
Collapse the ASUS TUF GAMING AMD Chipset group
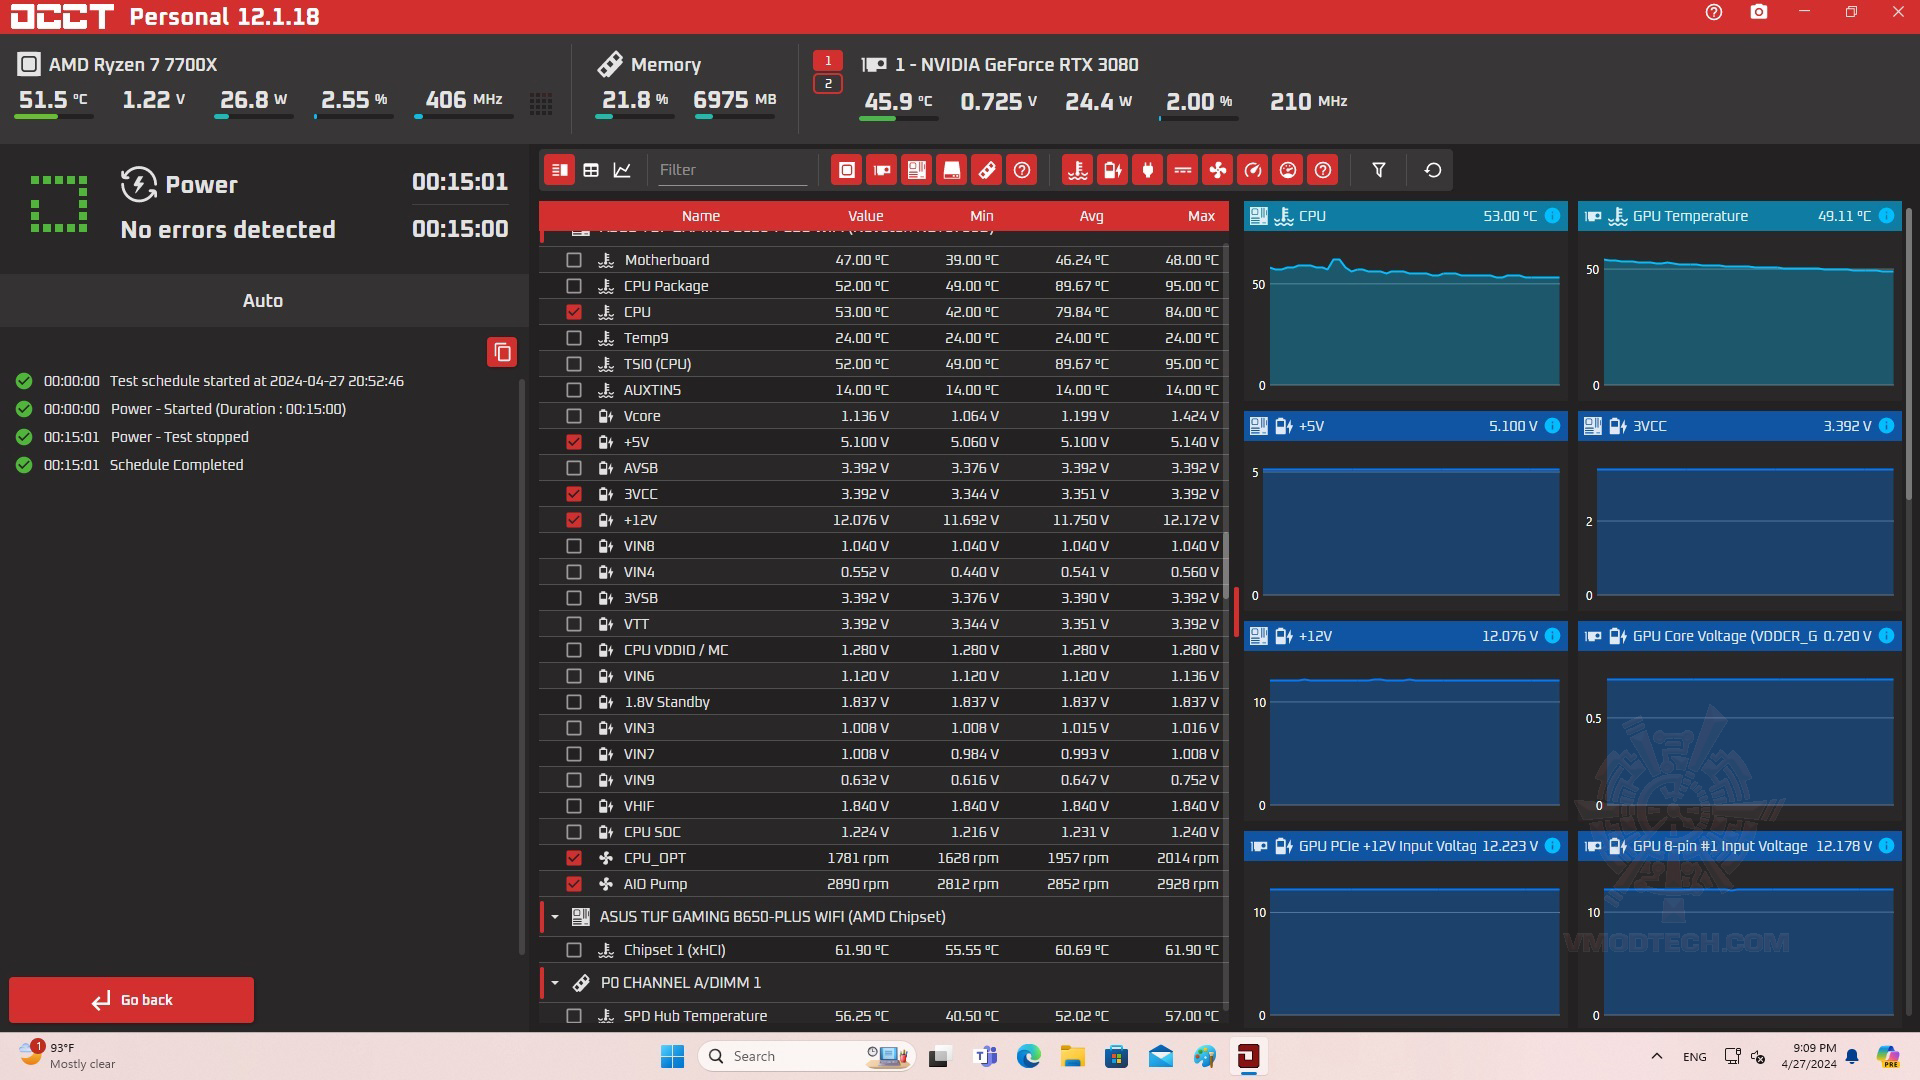(x=555, y=917)
